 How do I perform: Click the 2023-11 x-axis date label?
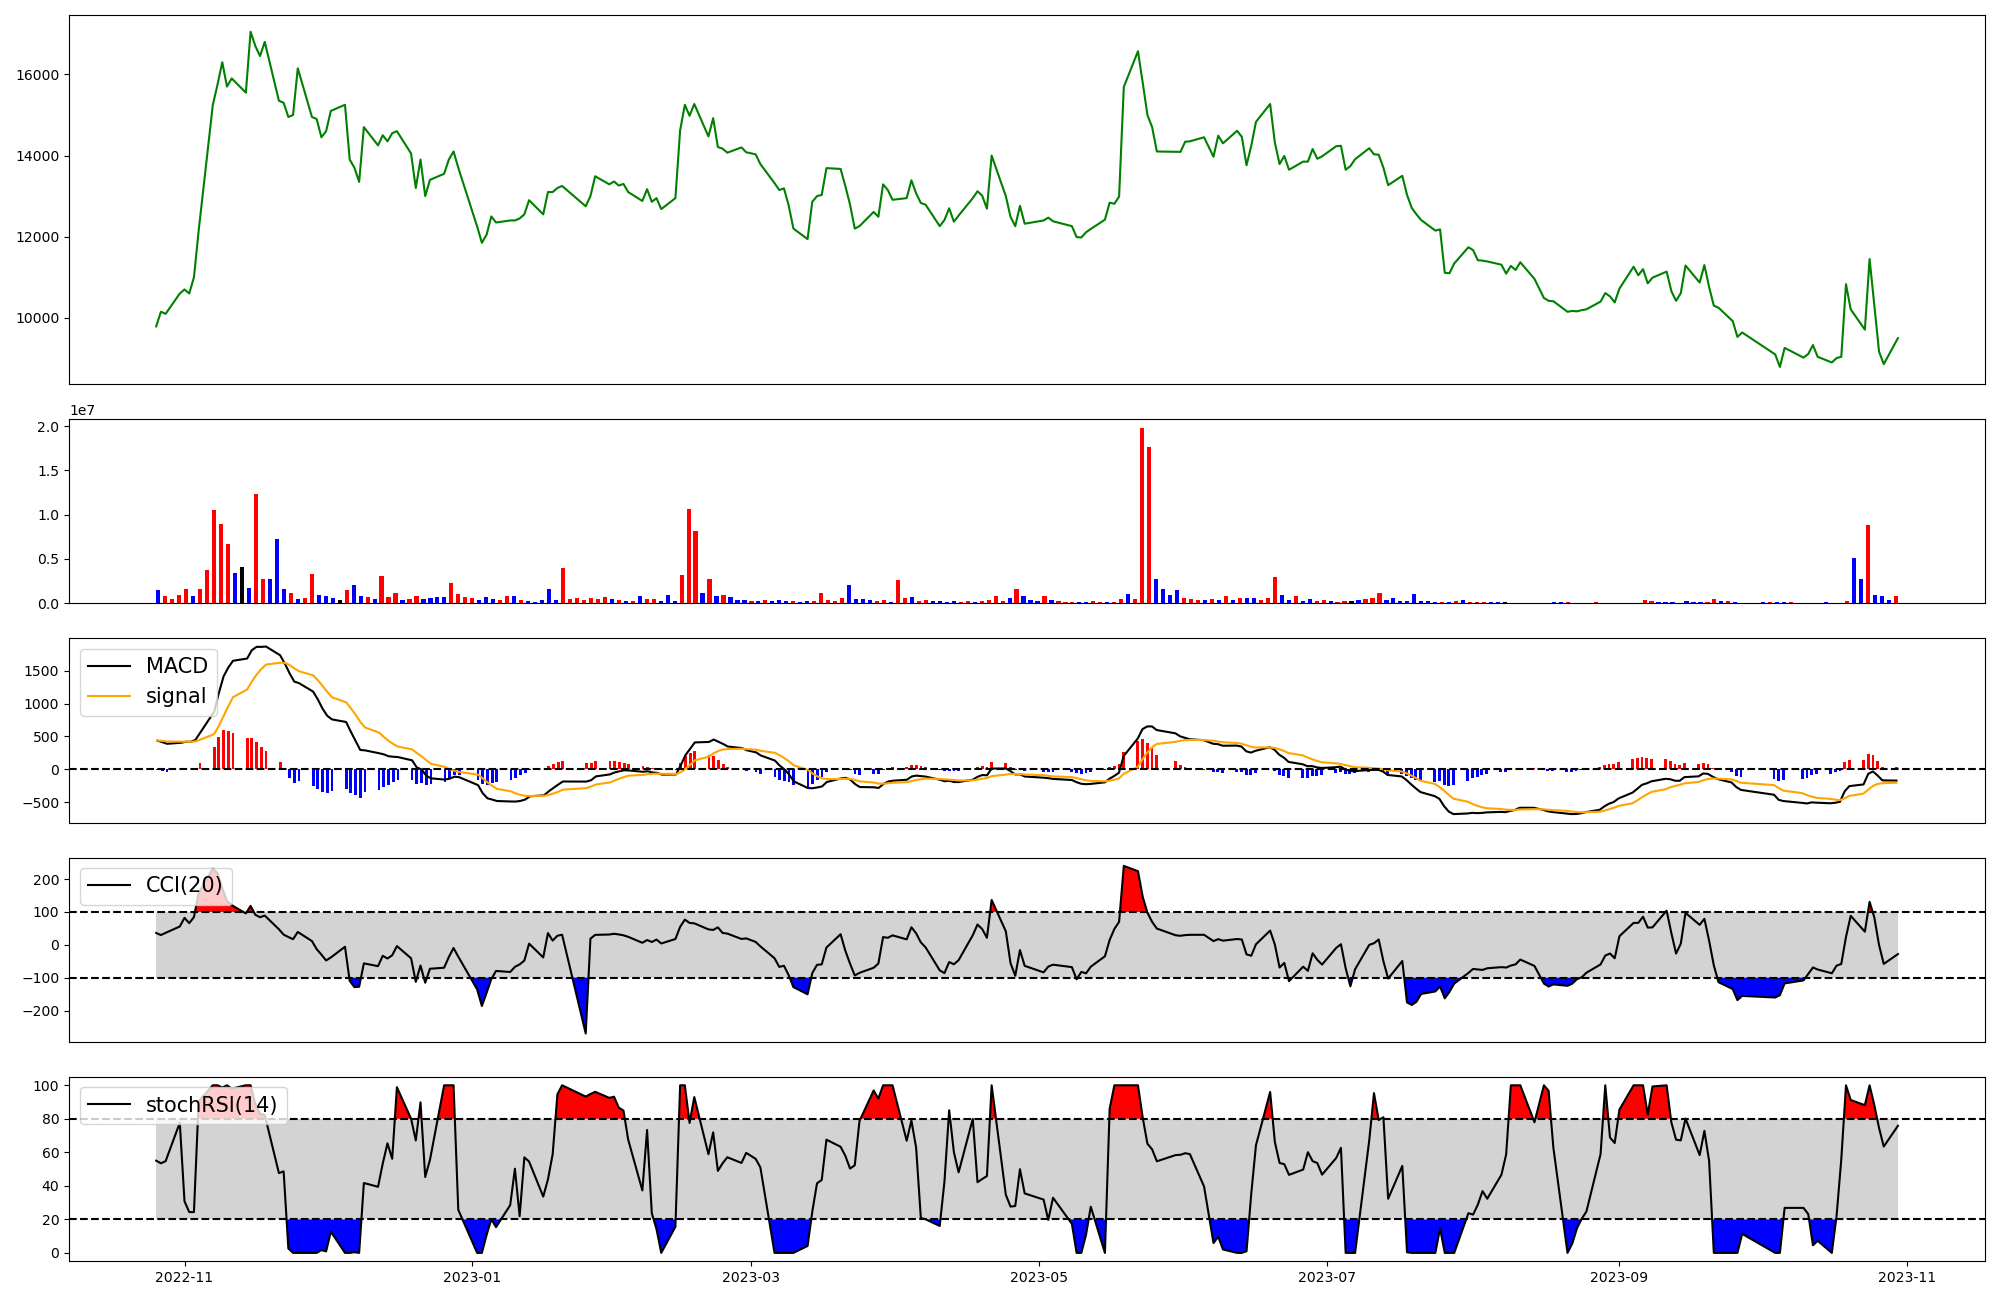click(1907, 1277)
